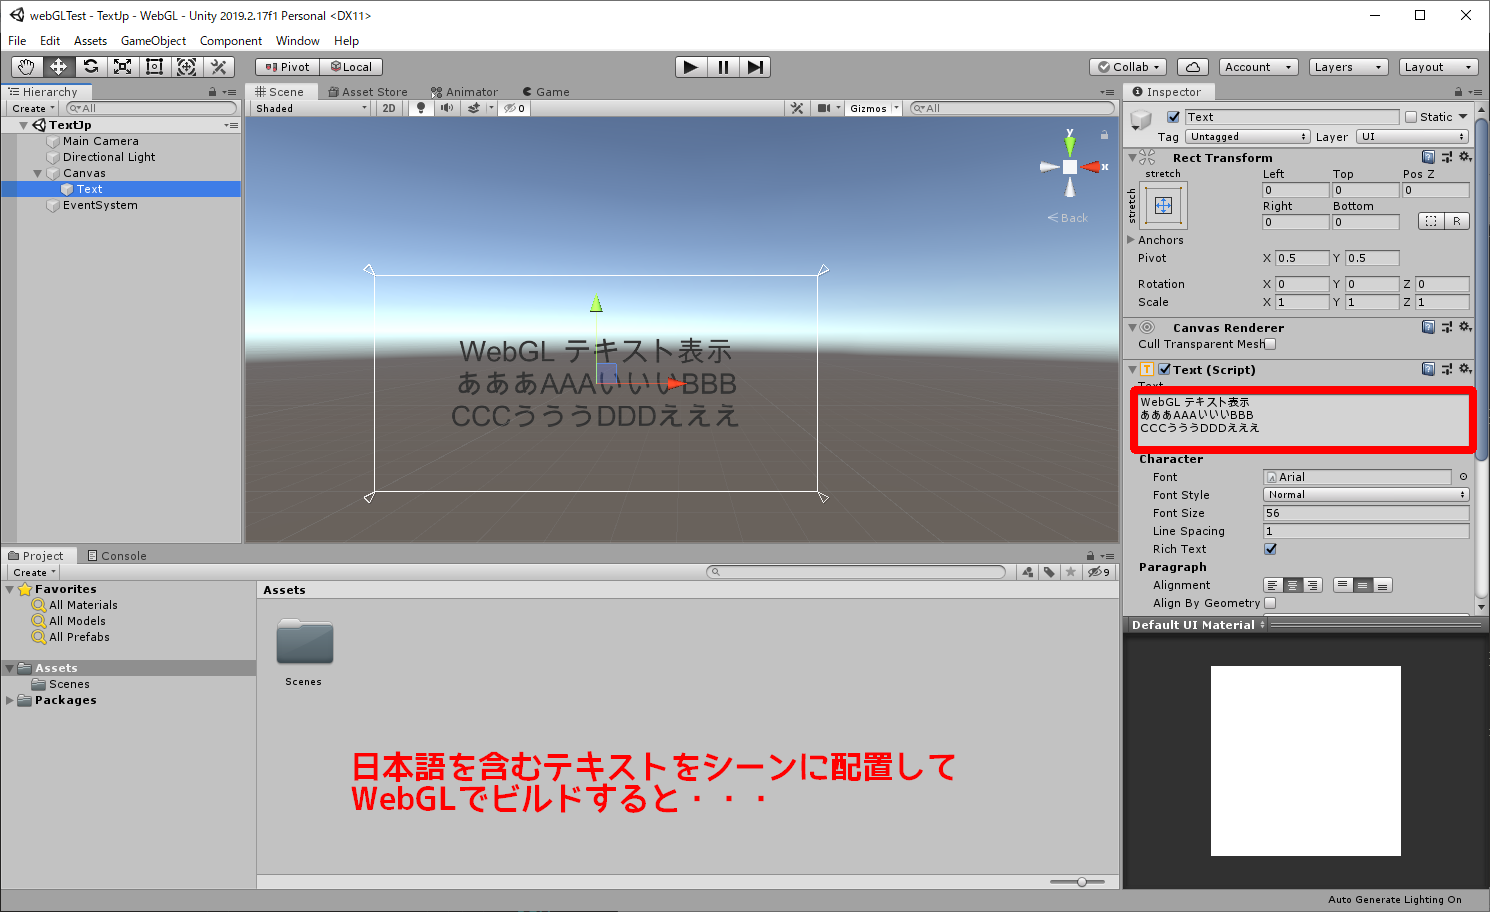Open Text (Script) component settings gear

[1465, 369]
